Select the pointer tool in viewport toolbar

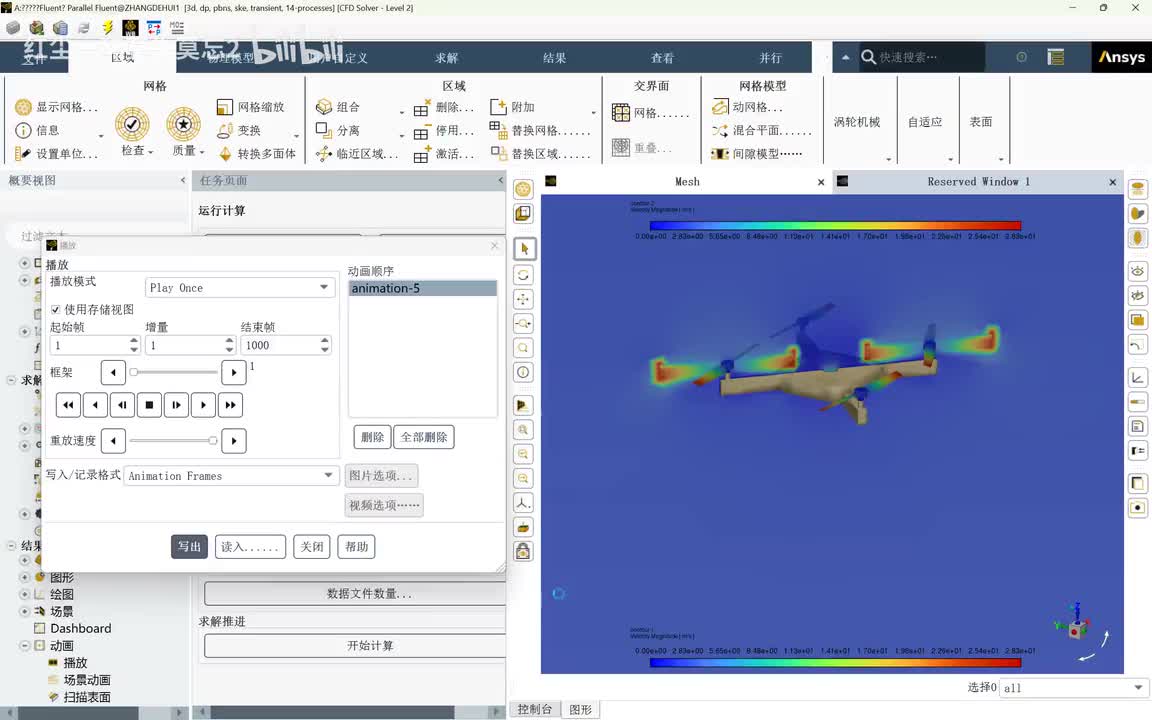[x=524, y=249]
